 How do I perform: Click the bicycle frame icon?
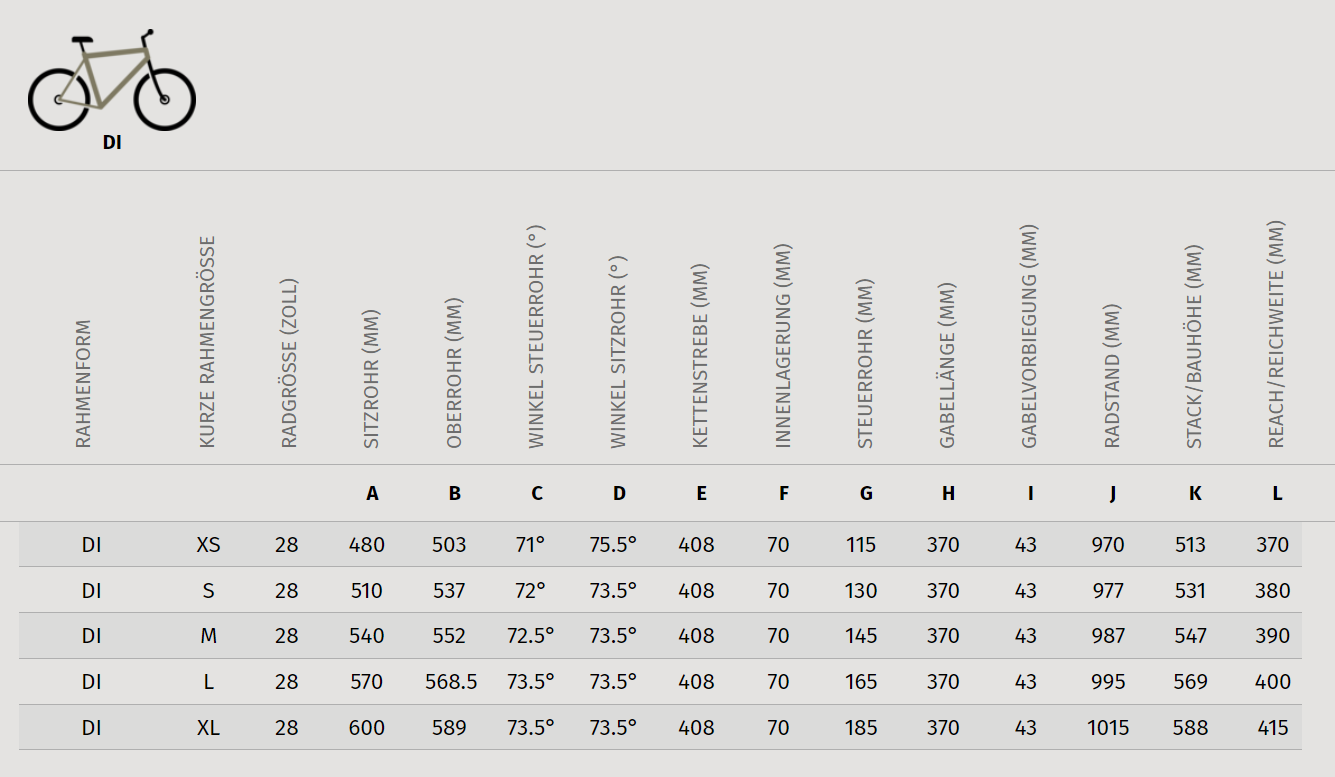tap(112, 80)
